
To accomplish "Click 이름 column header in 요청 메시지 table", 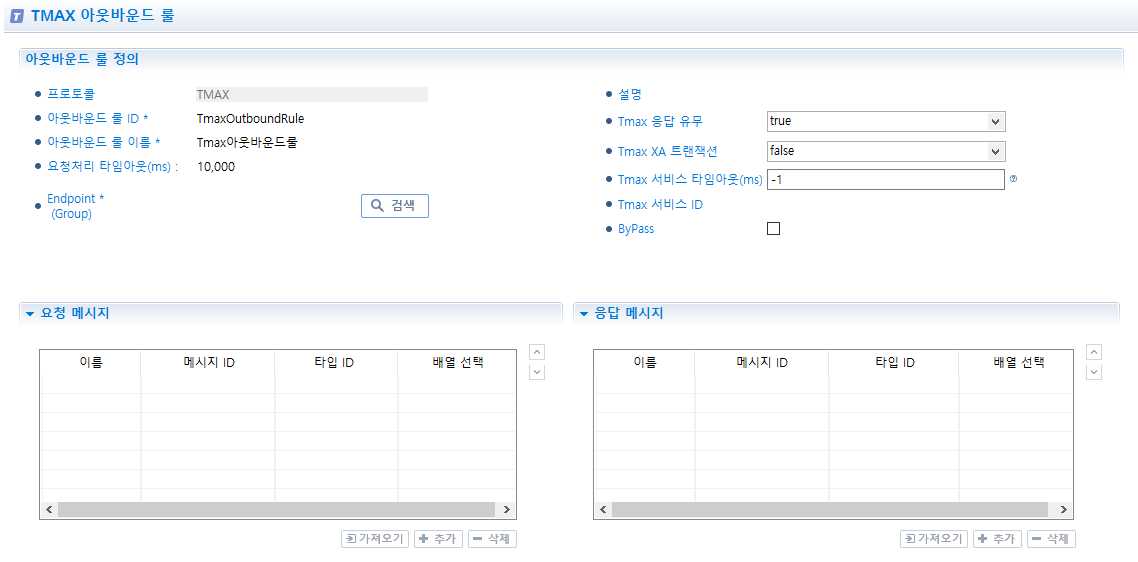I will [x=91, y=362].
